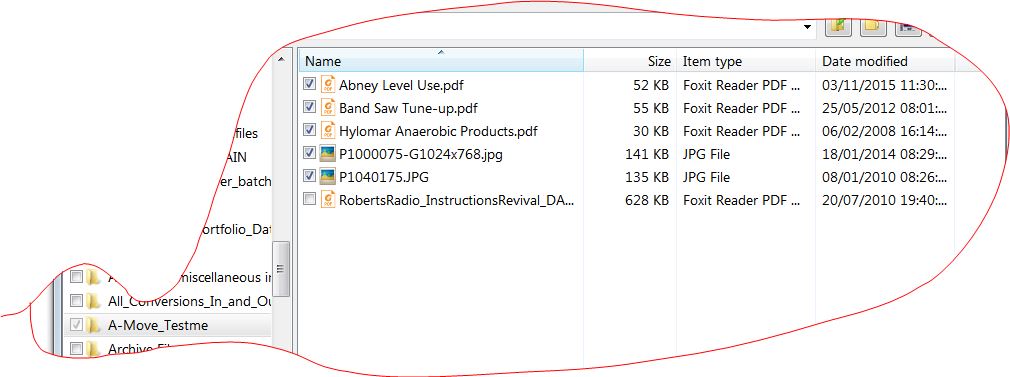Screen dimensions: 1010x377
Task: Click the new folder toolbar icon
Action: click(873, 26)
